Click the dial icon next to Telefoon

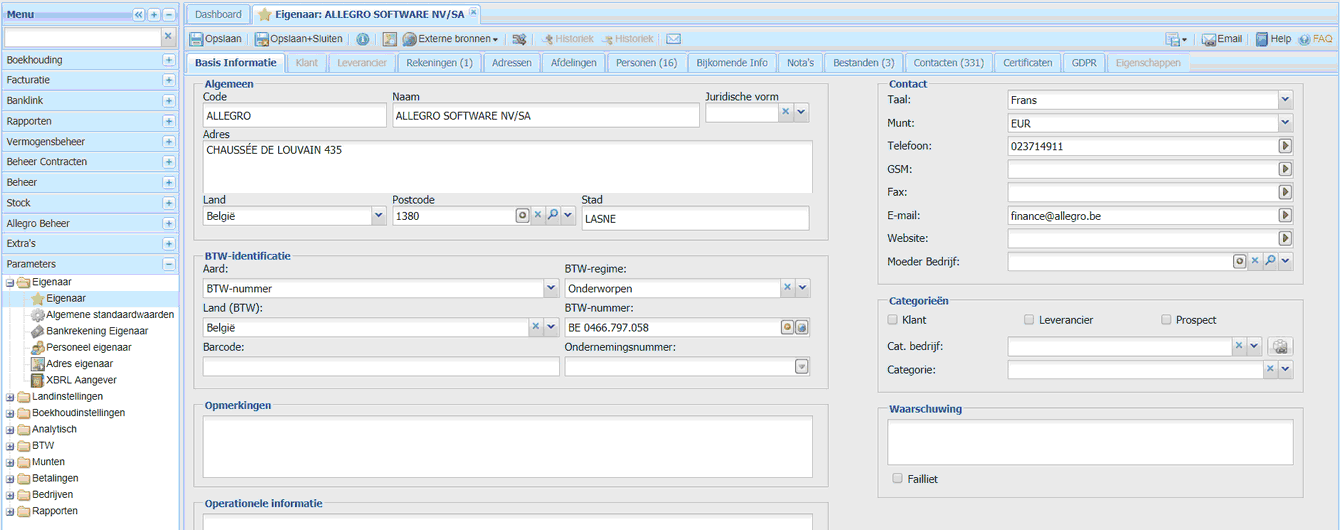[x=1286, y=146]
